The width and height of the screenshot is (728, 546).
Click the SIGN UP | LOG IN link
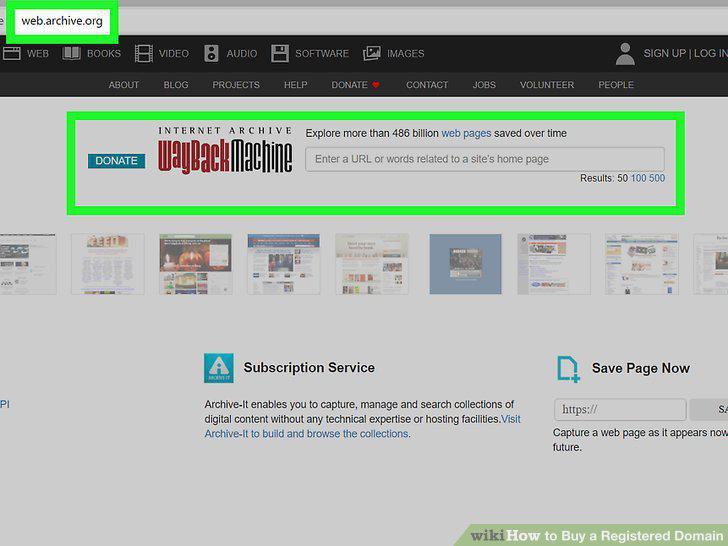[685, 53]
